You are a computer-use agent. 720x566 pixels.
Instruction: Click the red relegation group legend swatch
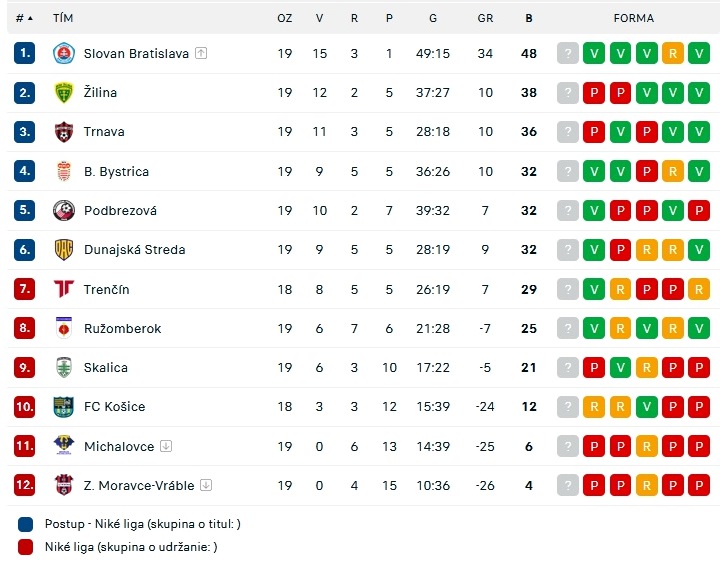coord(26,547)
